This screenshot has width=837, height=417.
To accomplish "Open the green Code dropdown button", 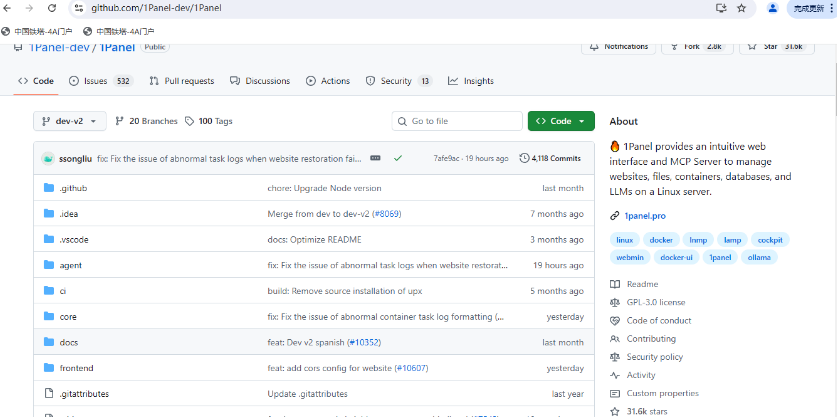I will click(x=560, y=121).
